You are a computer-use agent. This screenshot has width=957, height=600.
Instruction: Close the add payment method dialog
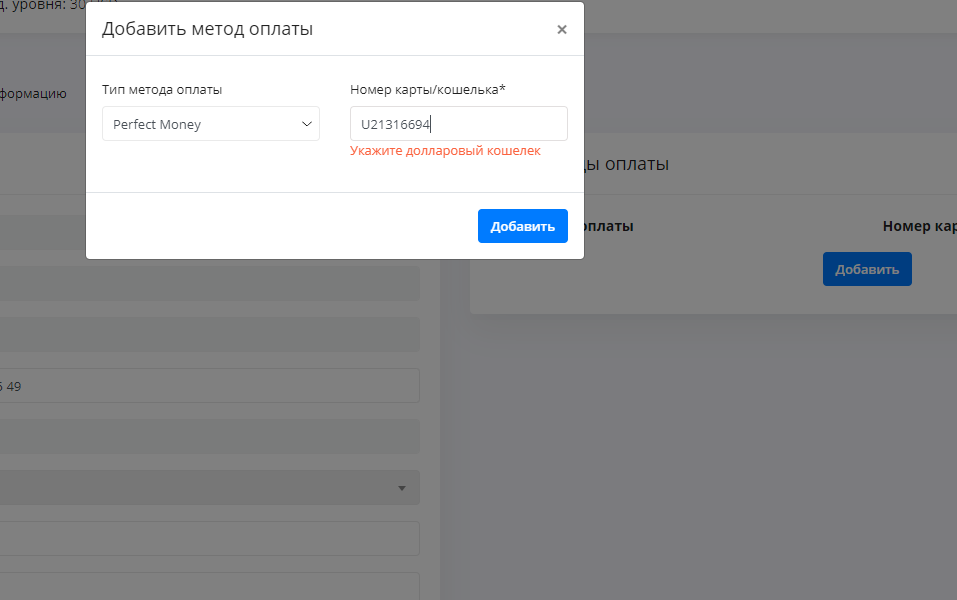[x=561, y=30]
